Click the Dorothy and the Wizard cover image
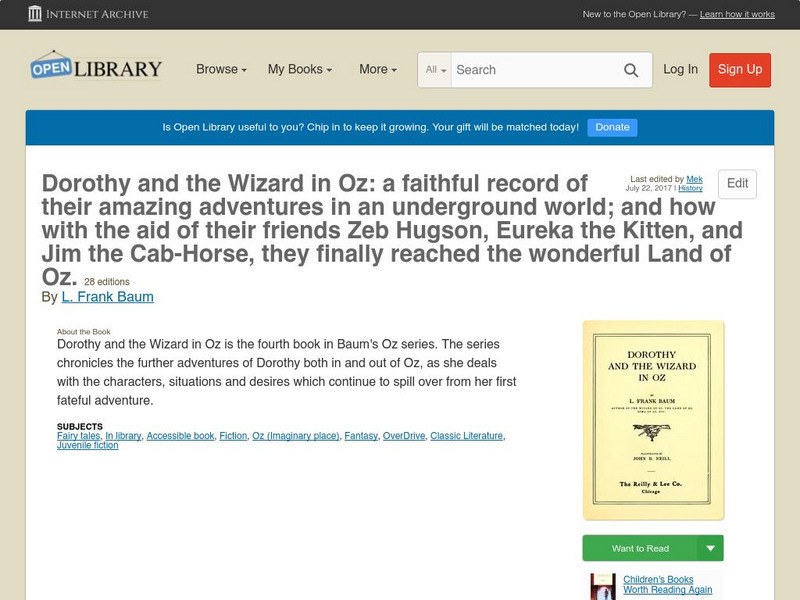The width and height of the screenshot is (800, 600). 653,420
